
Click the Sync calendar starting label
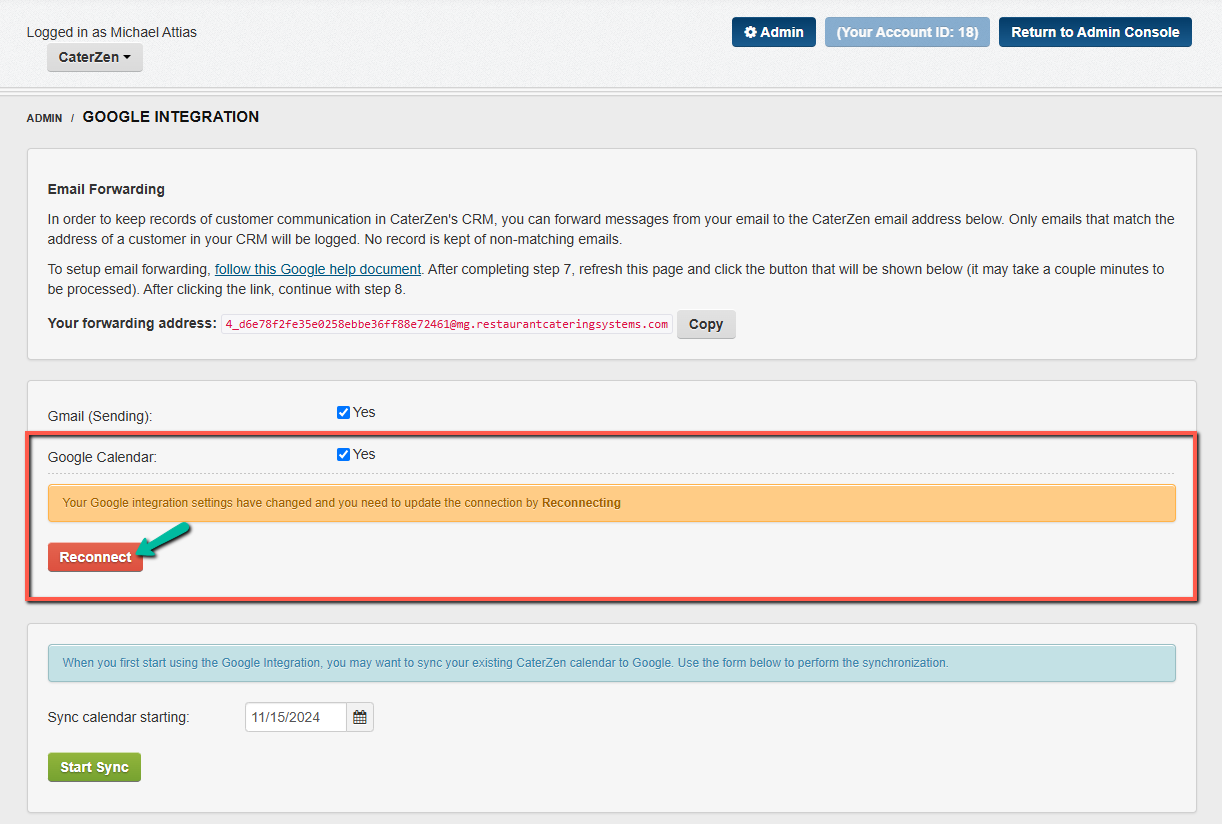pyautogui.click(x=118, y=717)
